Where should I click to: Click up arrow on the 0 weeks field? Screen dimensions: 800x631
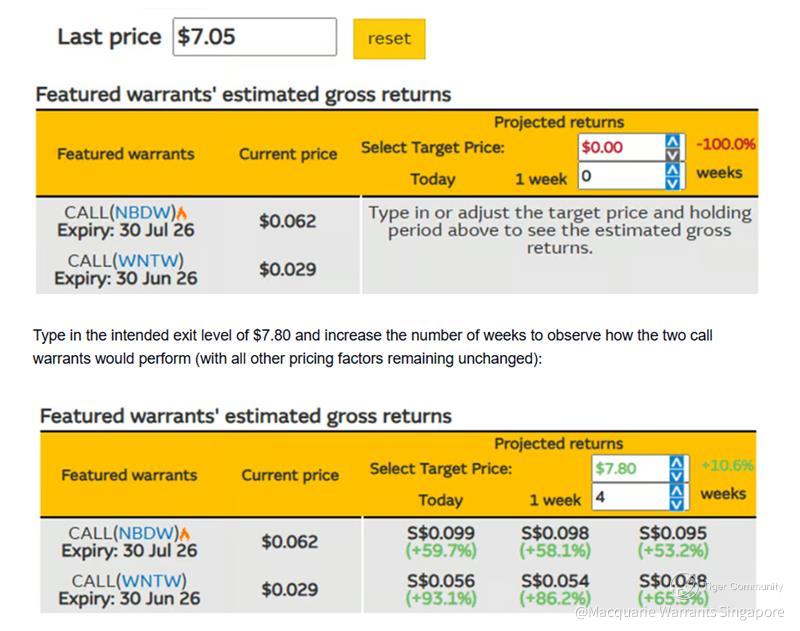point(674,169)
